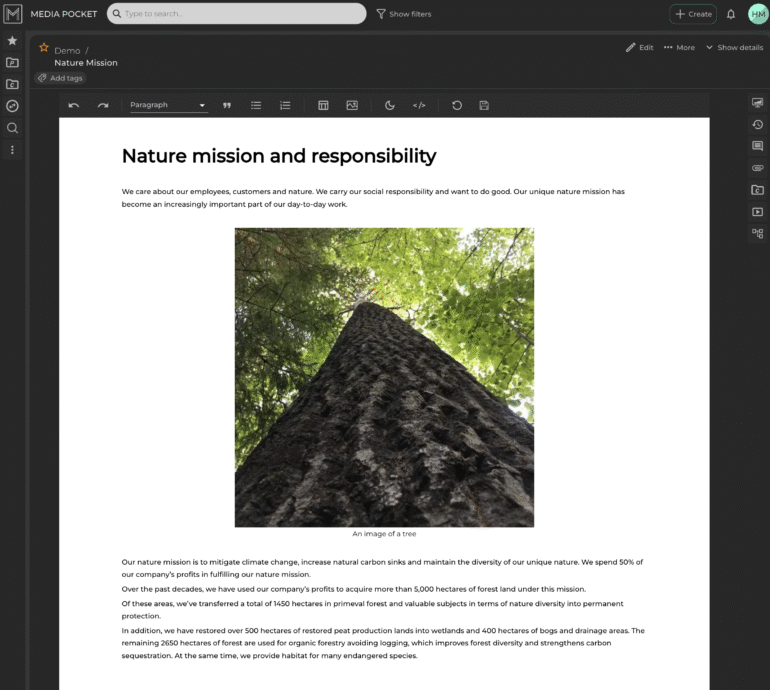Click Add tags
770x690 pixels.
coord(60,78)
